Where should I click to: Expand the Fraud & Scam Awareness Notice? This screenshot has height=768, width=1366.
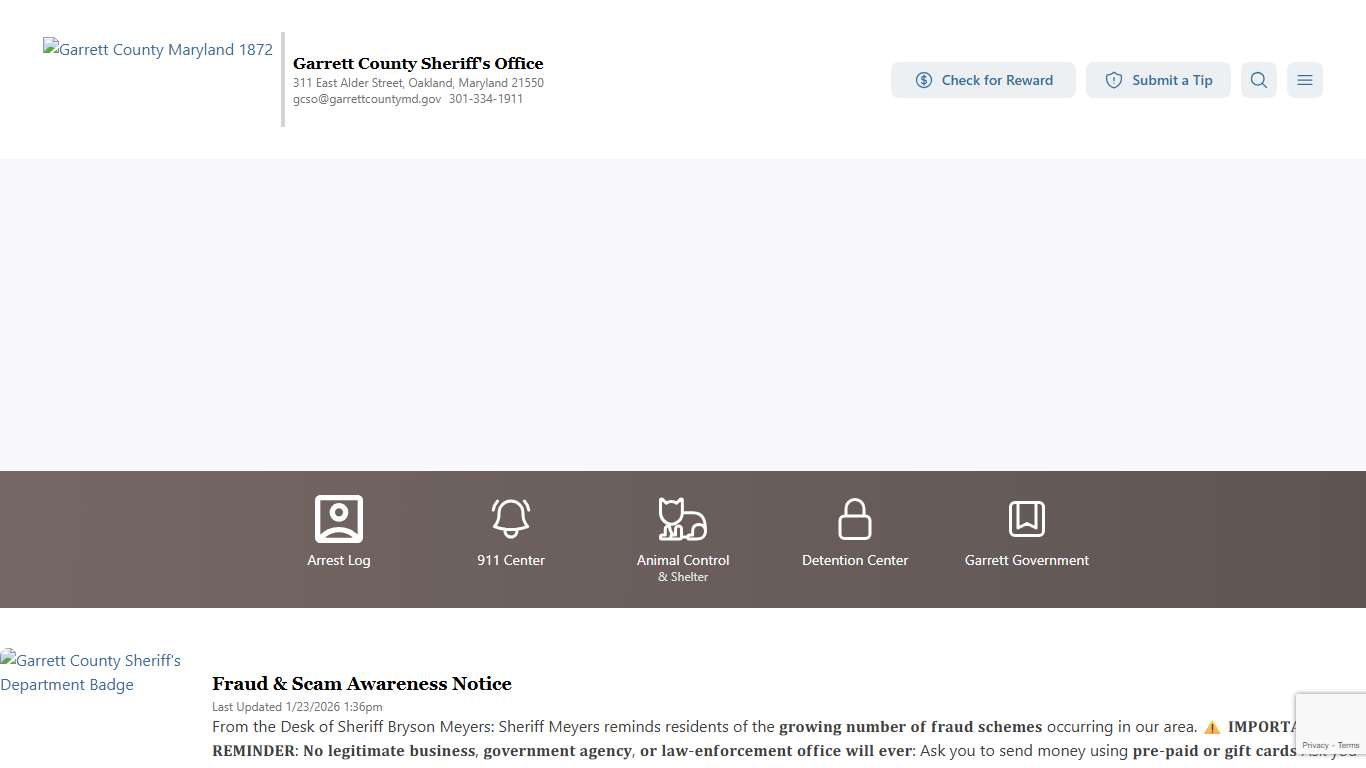point(362,684)
